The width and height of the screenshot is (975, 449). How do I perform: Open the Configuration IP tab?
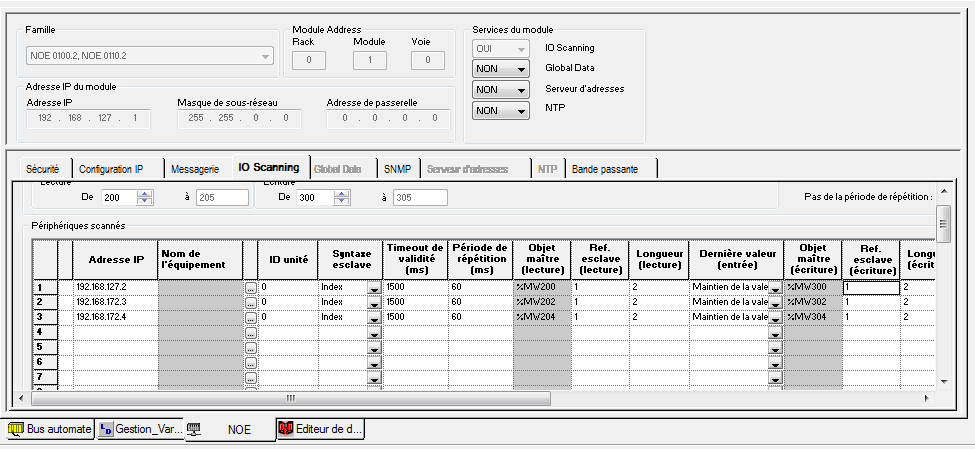(x=111, y=169)
